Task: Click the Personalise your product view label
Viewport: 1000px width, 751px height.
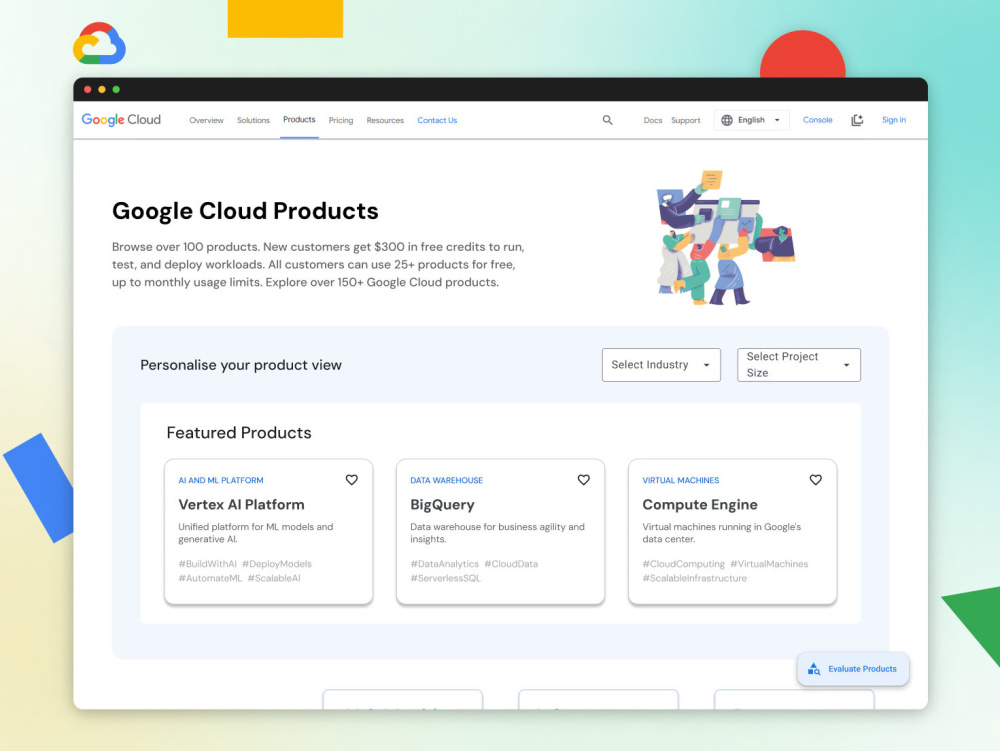Action: (240, 365)
